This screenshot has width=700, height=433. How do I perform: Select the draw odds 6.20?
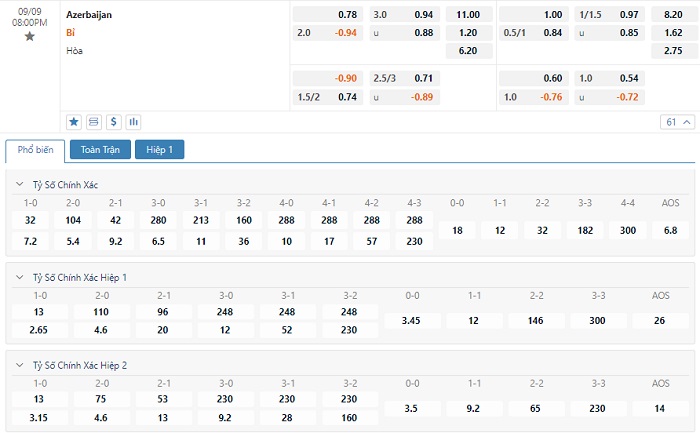coord(467,51)
